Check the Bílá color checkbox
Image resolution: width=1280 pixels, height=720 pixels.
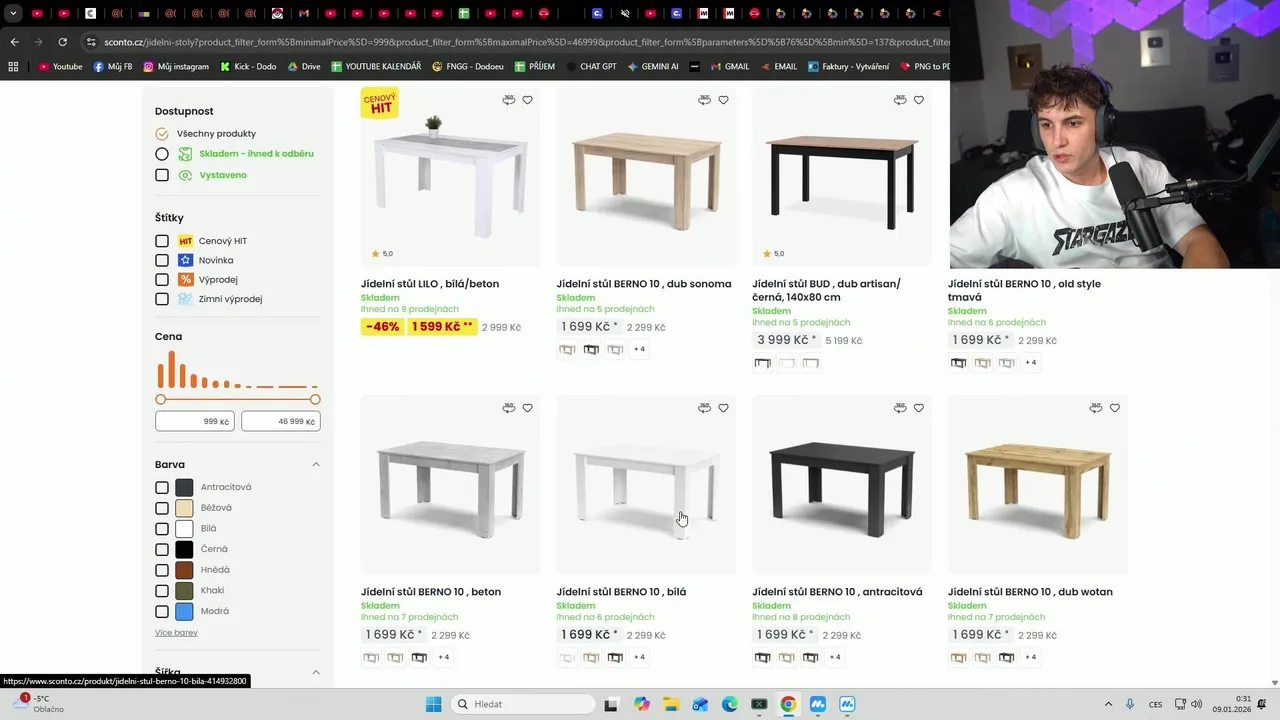click(x=162, y=529)
